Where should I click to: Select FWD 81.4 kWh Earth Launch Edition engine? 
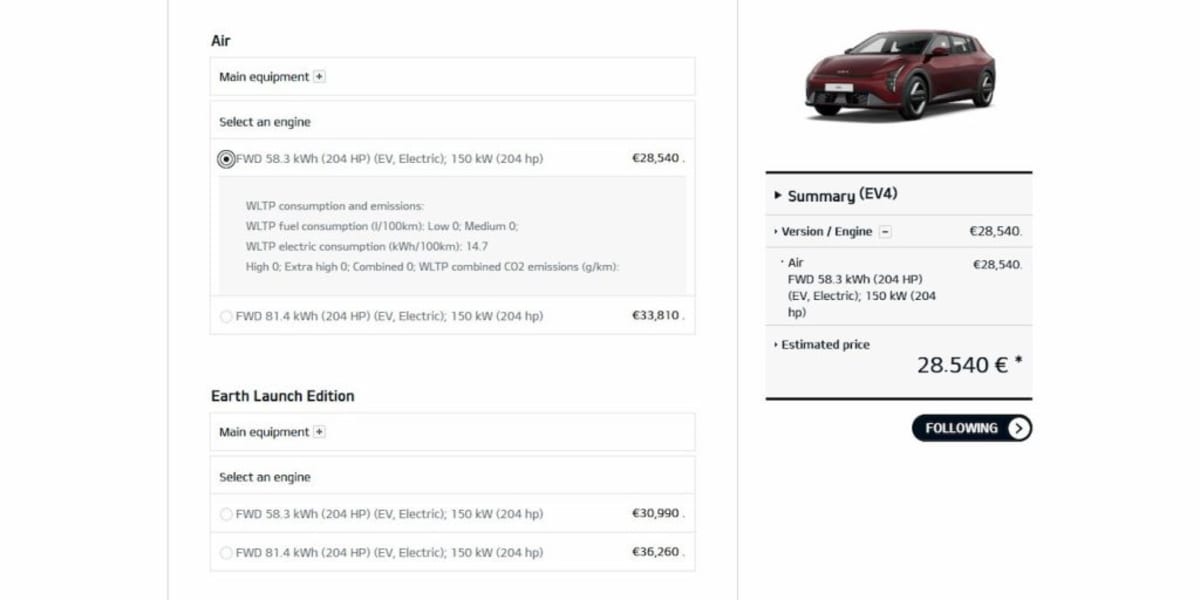226,552
